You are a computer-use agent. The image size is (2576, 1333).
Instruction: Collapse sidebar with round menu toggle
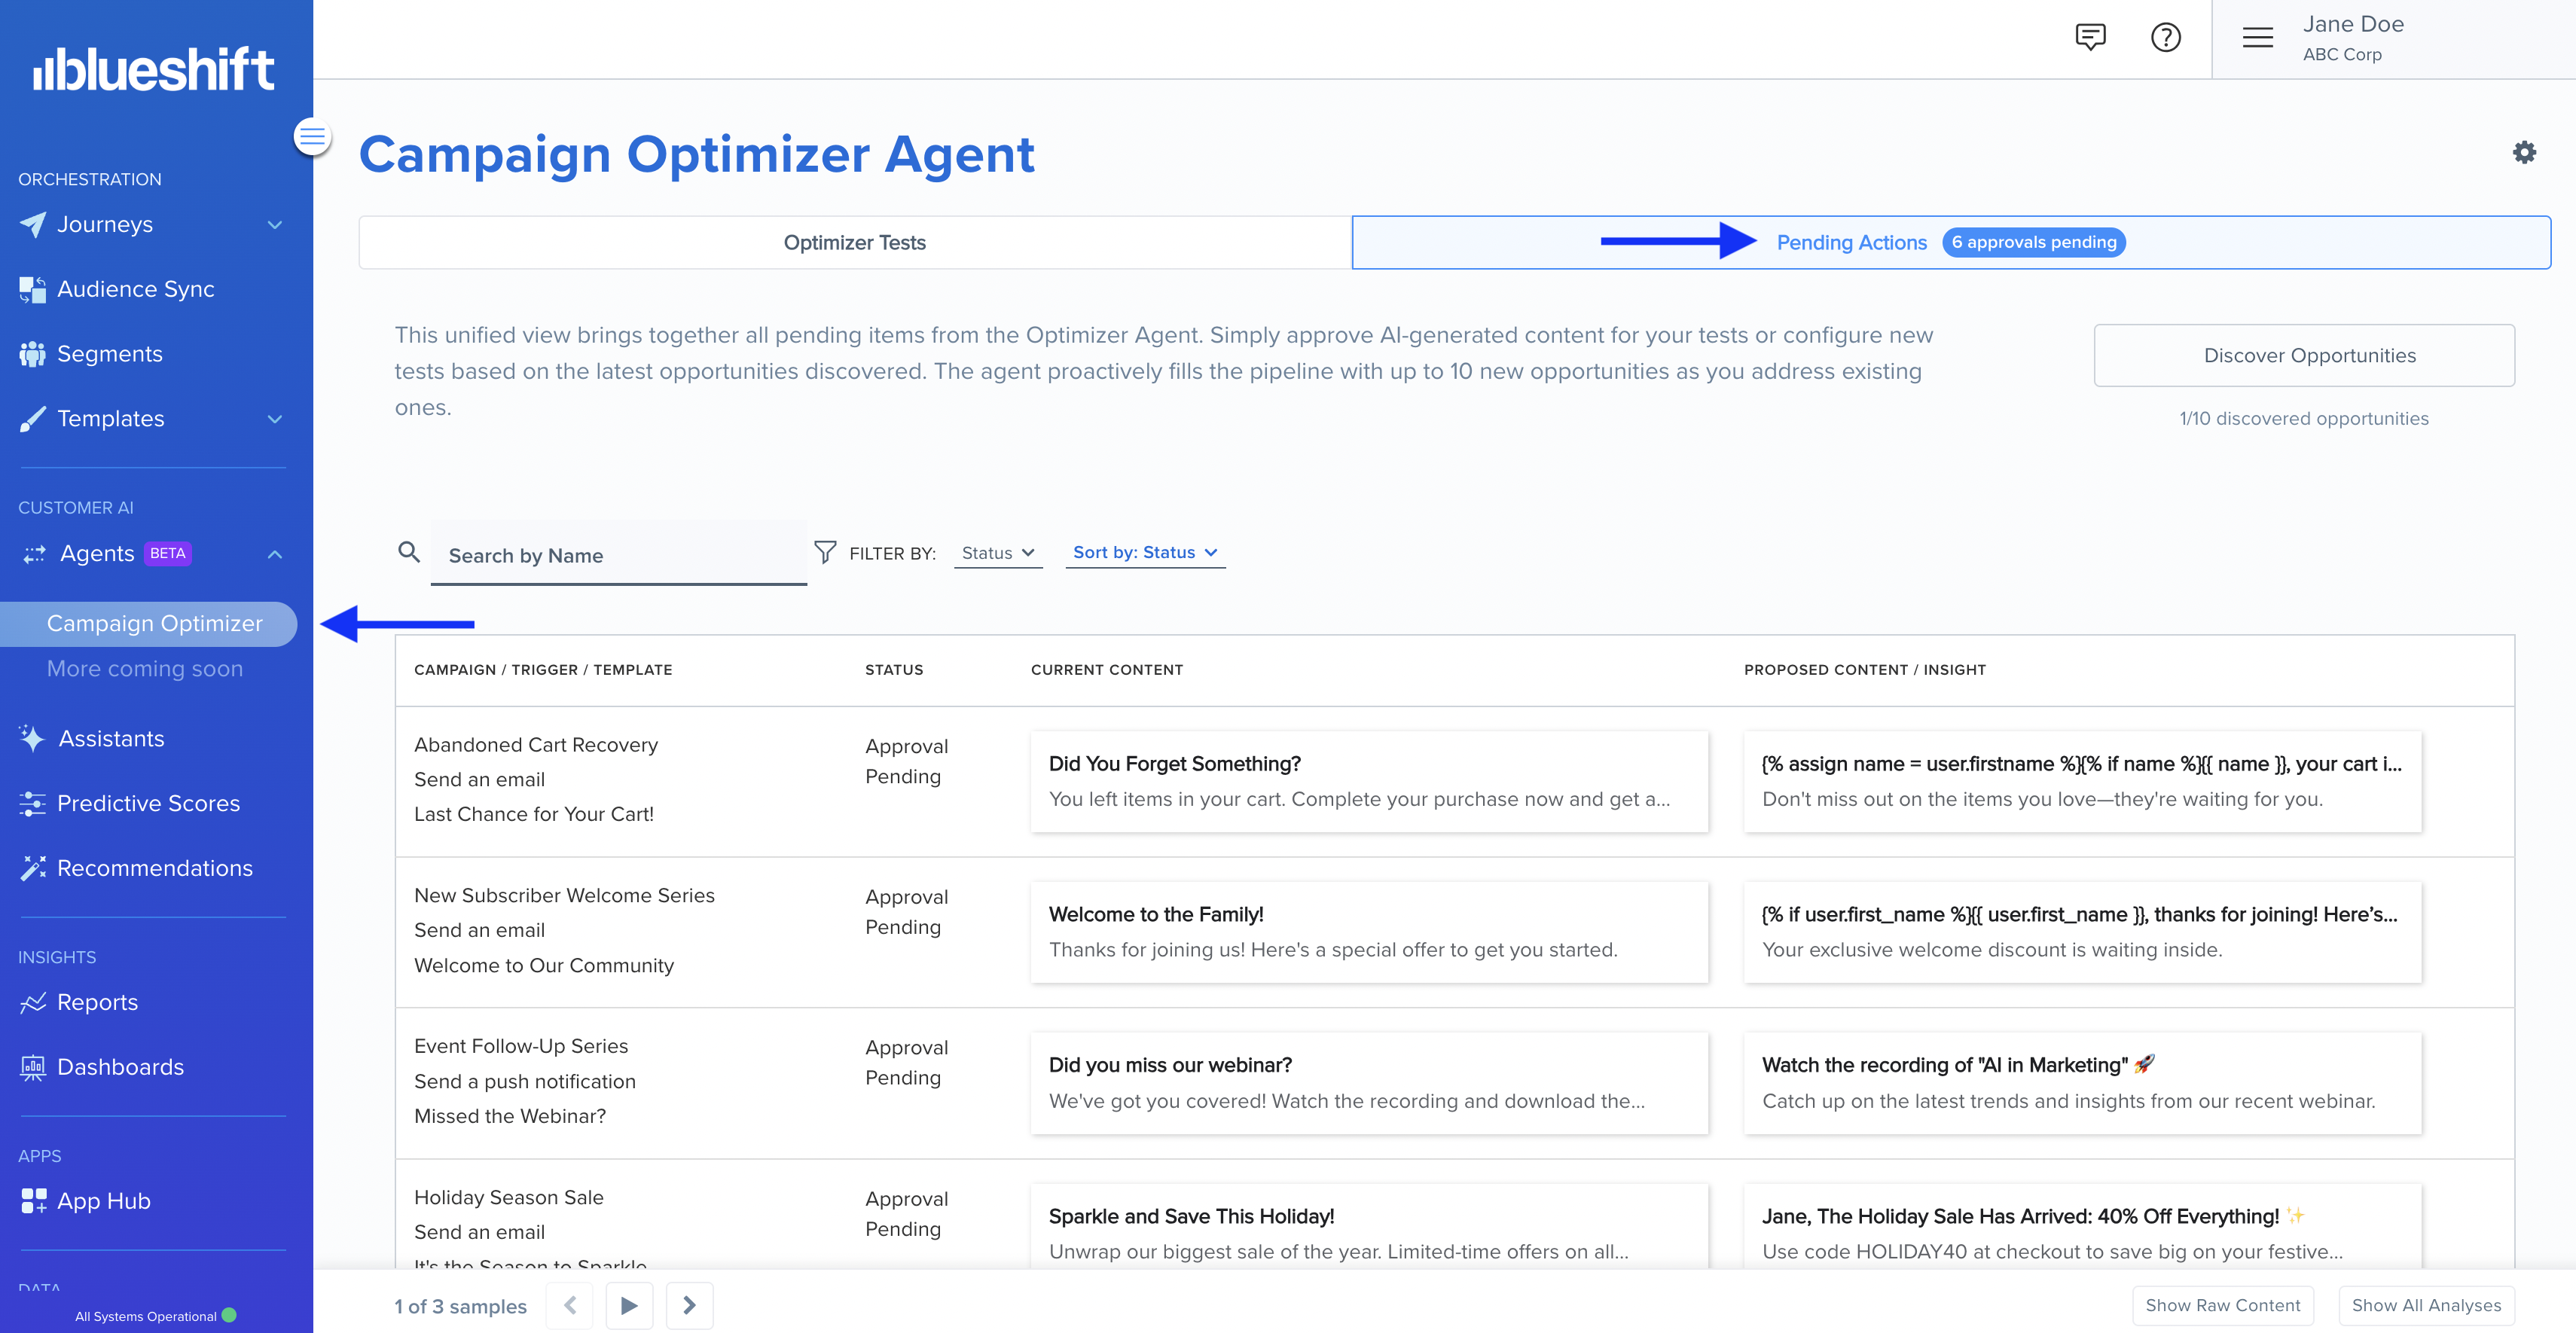(x=312, y=136)
